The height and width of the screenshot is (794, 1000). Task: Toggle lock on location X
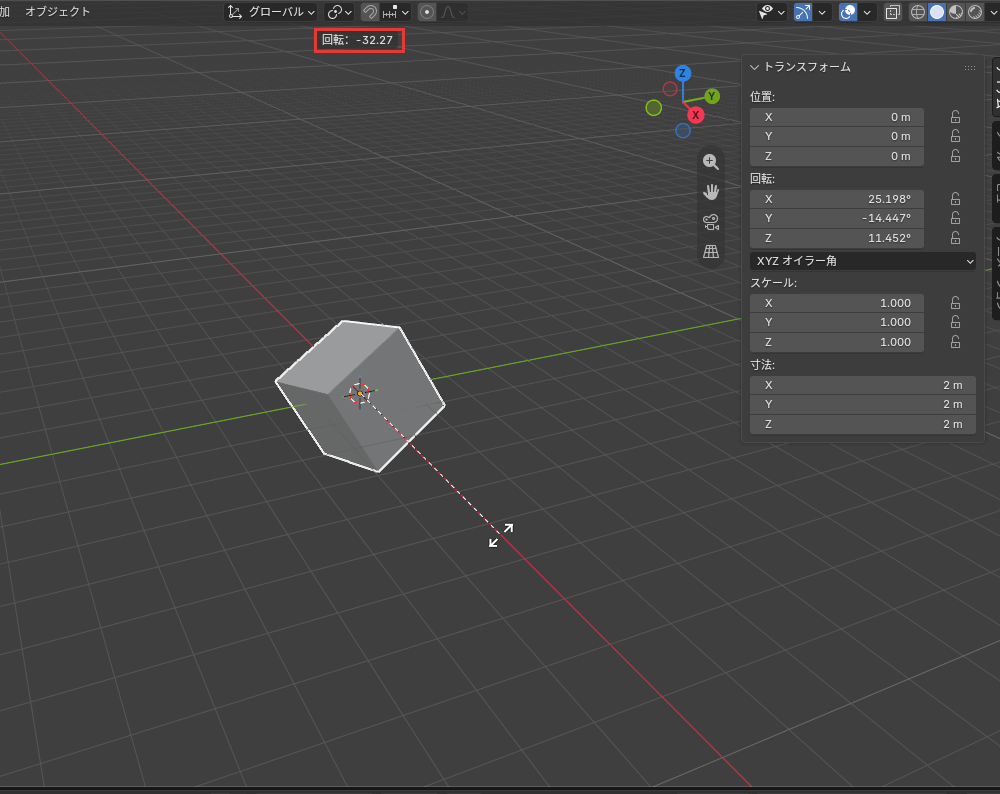[955, 117]
